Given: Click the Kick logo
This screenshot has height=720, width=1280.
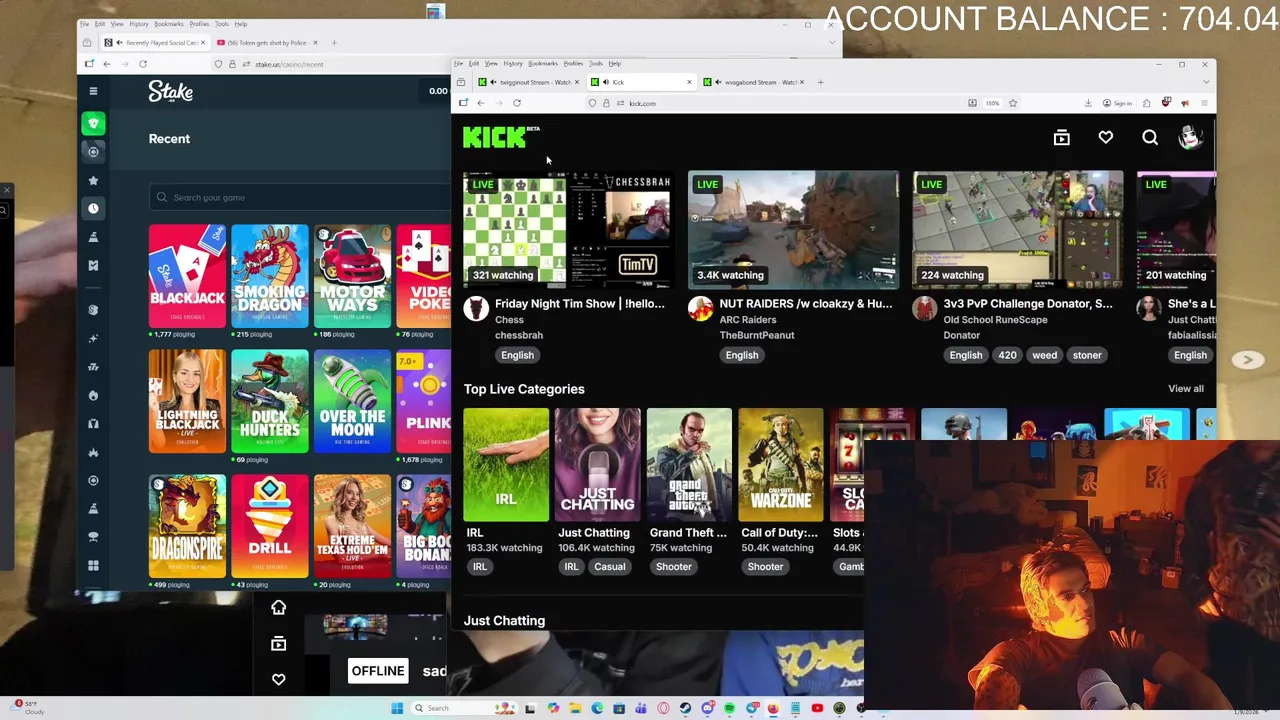Looking at the screenshot, I should (x=499, y=137).
